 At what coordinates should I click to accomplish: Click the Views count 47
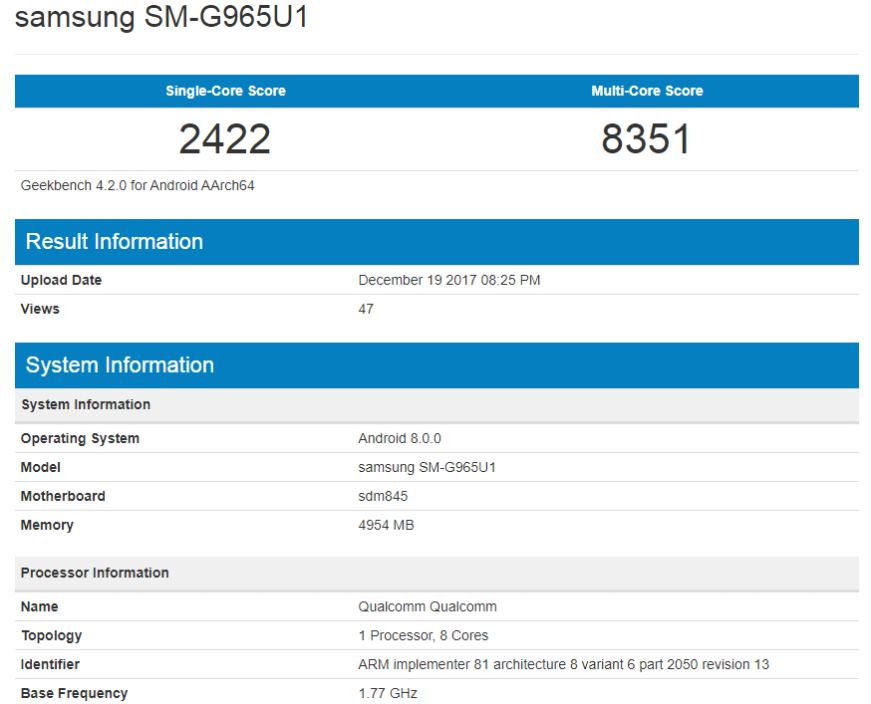[x=366, y=309]
